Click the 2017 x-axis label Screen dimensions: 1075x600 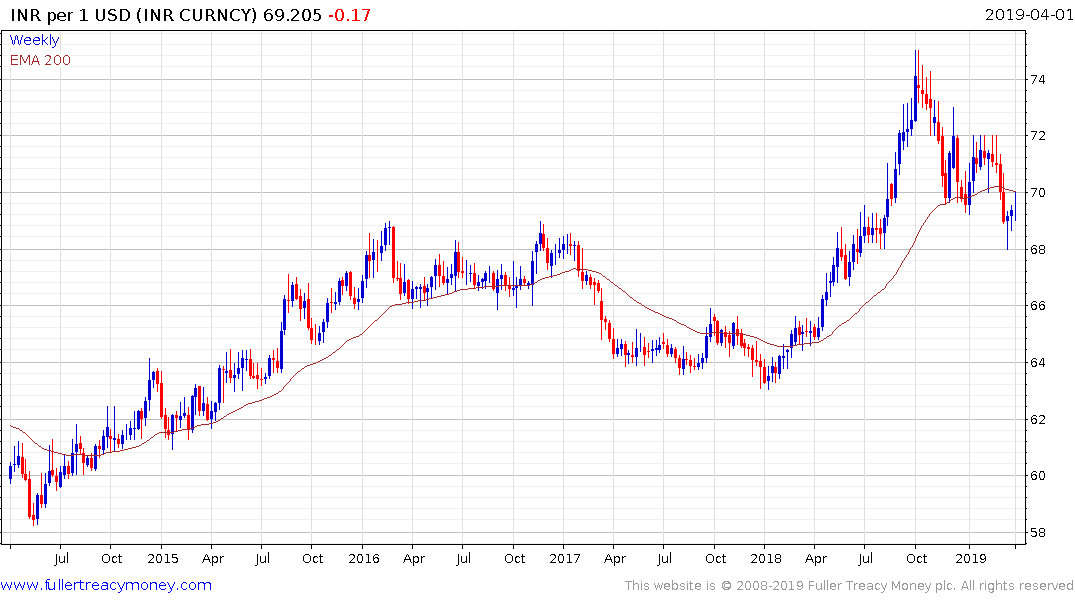[564, 558]
